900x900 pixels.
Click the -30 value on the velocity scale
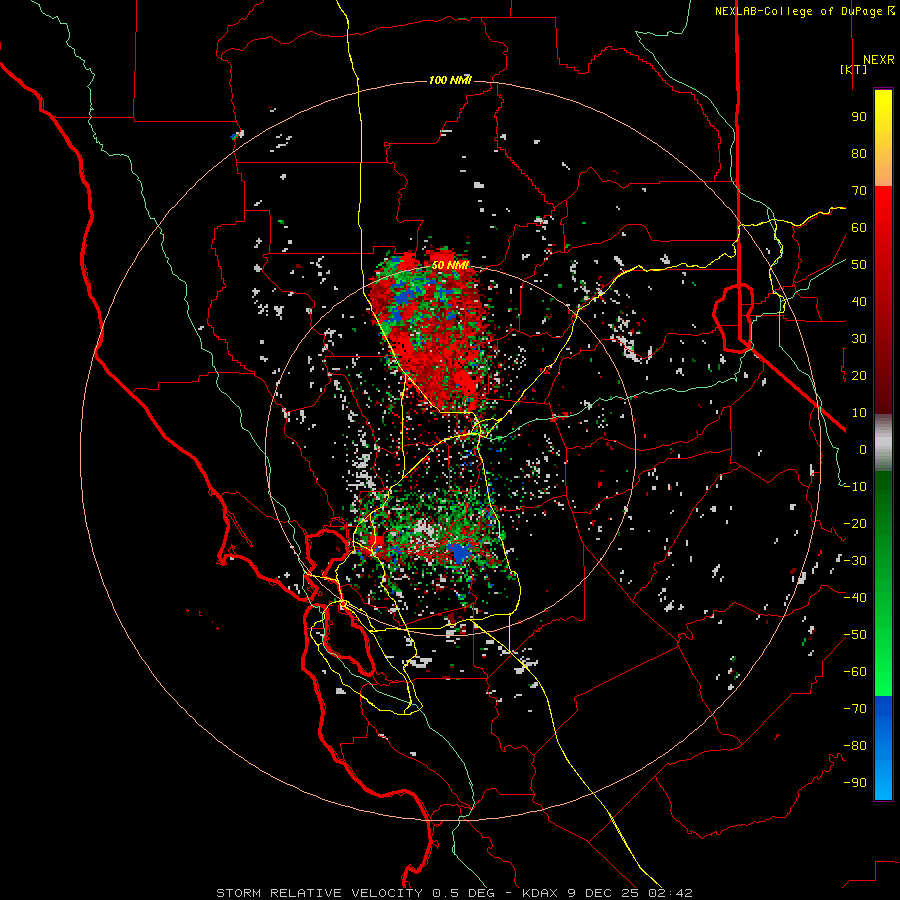click(x=855, y=561)
